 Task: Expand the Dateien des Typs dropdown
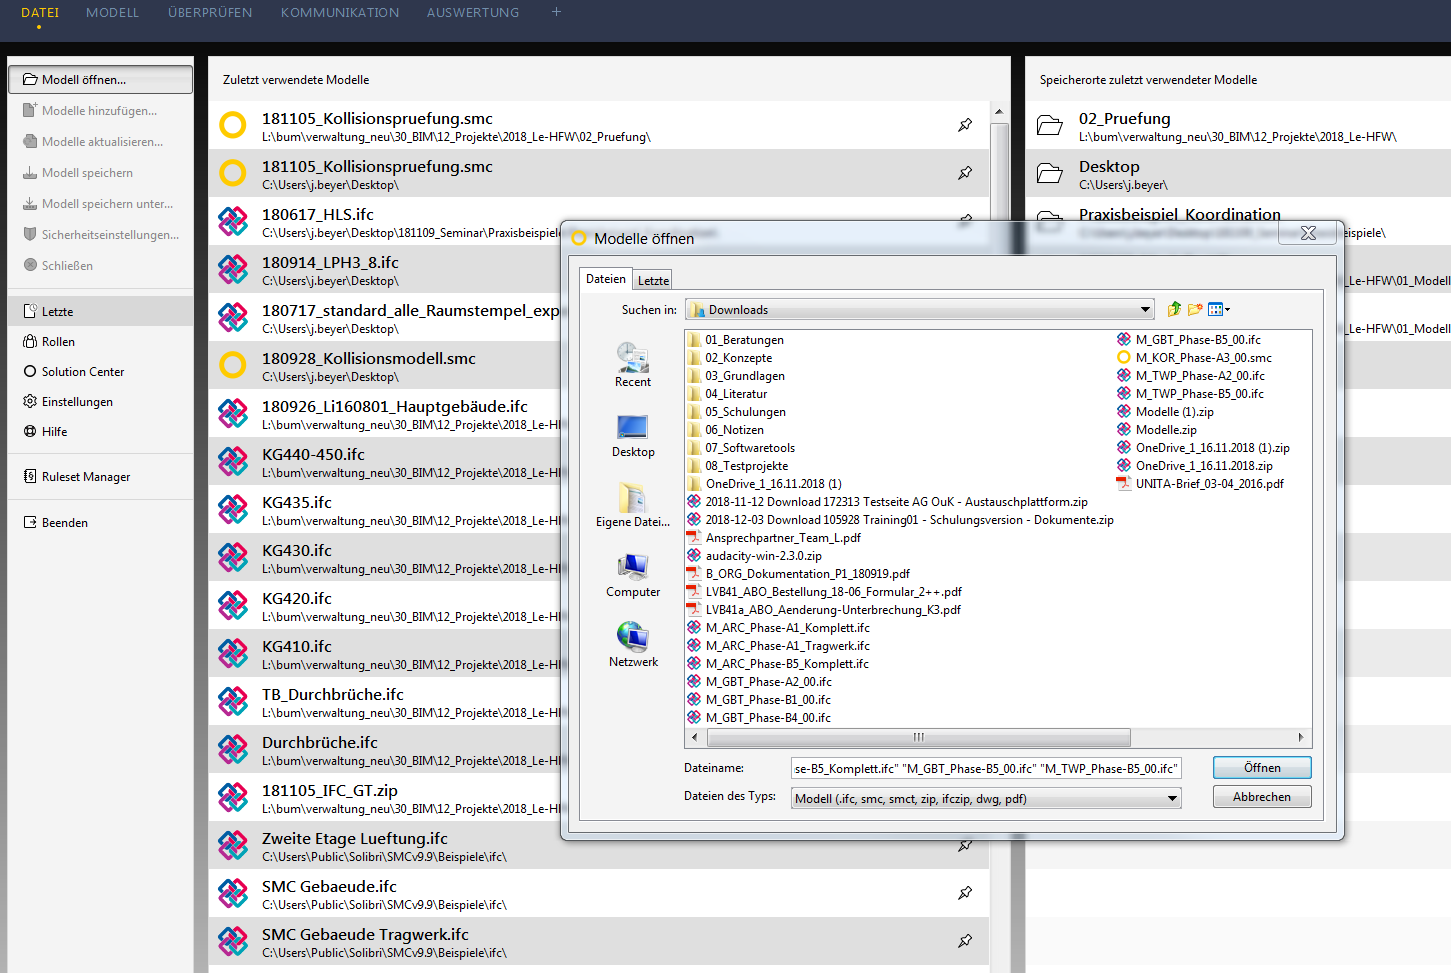(1172, 799)
